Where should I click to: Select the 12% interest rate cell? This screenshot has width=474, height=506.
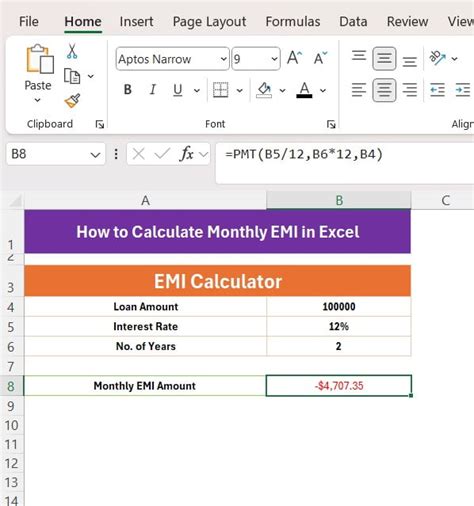tap(339, 326)
